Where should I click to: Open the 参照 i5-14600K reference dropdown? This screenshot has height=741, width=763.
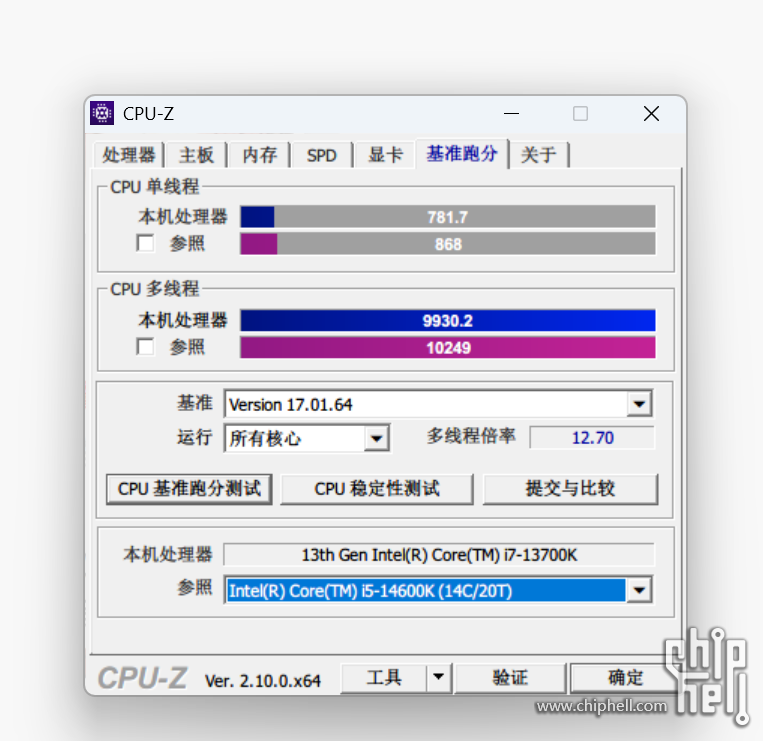click(639, 590)
